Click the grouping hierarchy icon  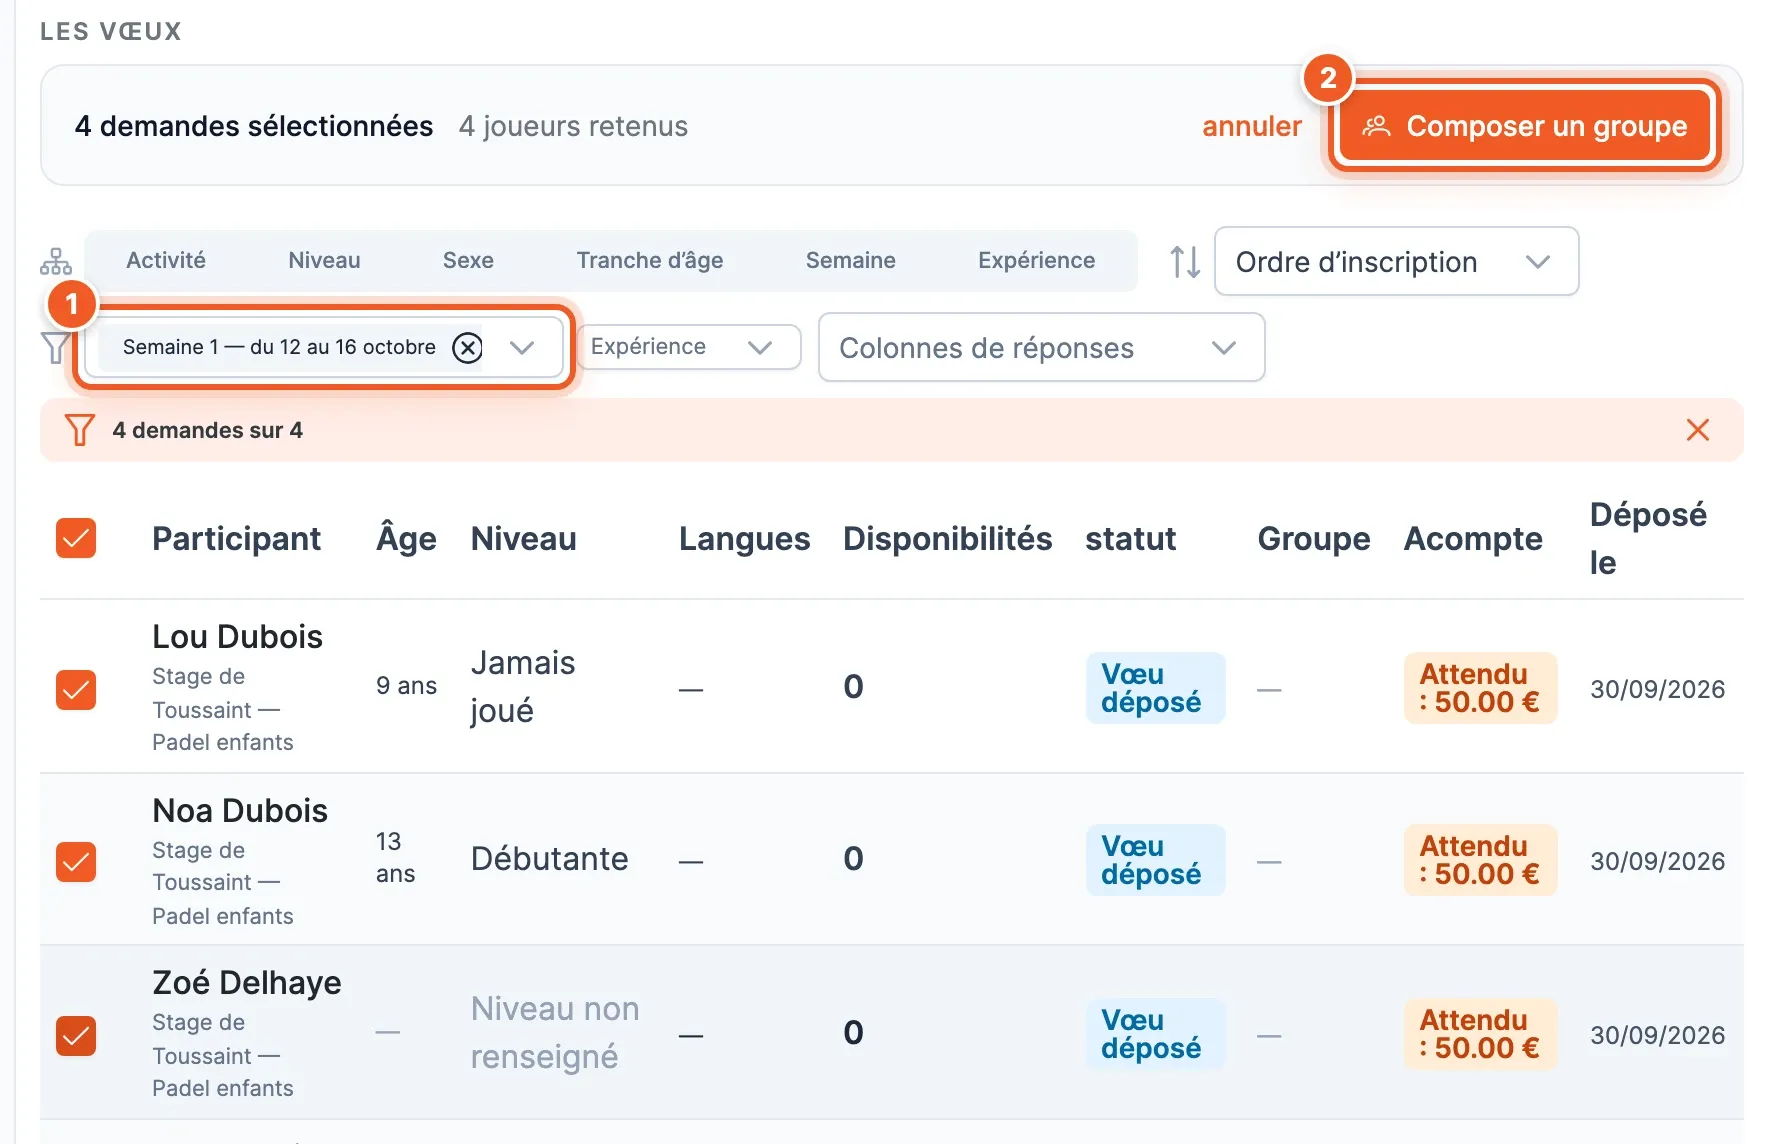[x=56, y=262]
